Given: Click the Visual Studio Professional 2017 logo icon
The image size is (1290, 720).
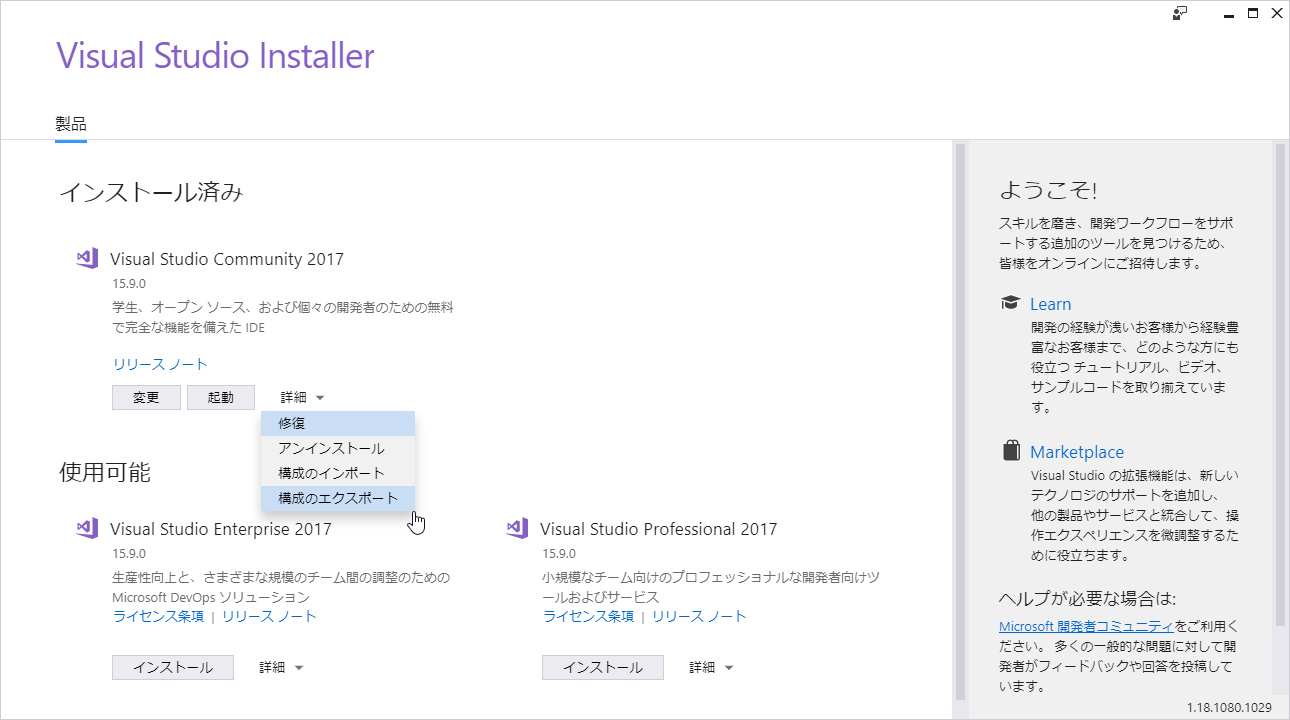Looking at the screenshot, I should 517,528.
